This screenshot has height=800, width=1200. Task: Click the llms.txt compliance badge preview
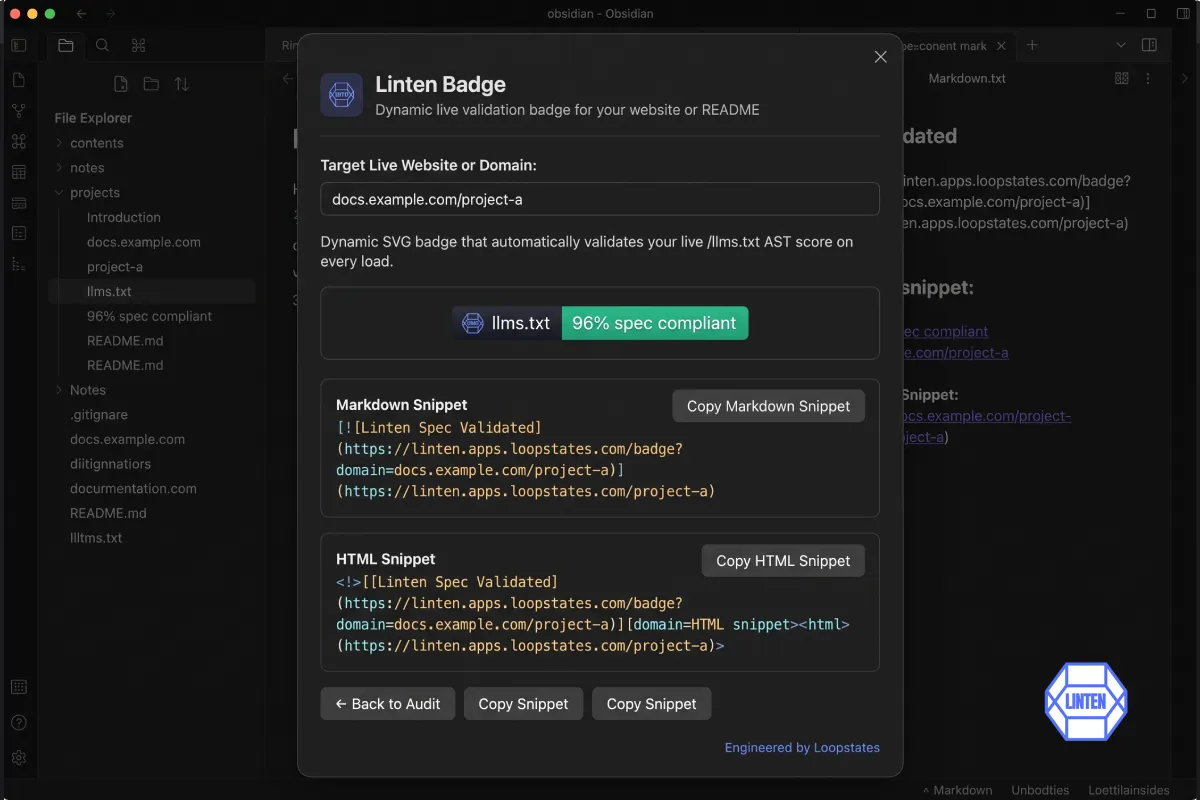600,323
